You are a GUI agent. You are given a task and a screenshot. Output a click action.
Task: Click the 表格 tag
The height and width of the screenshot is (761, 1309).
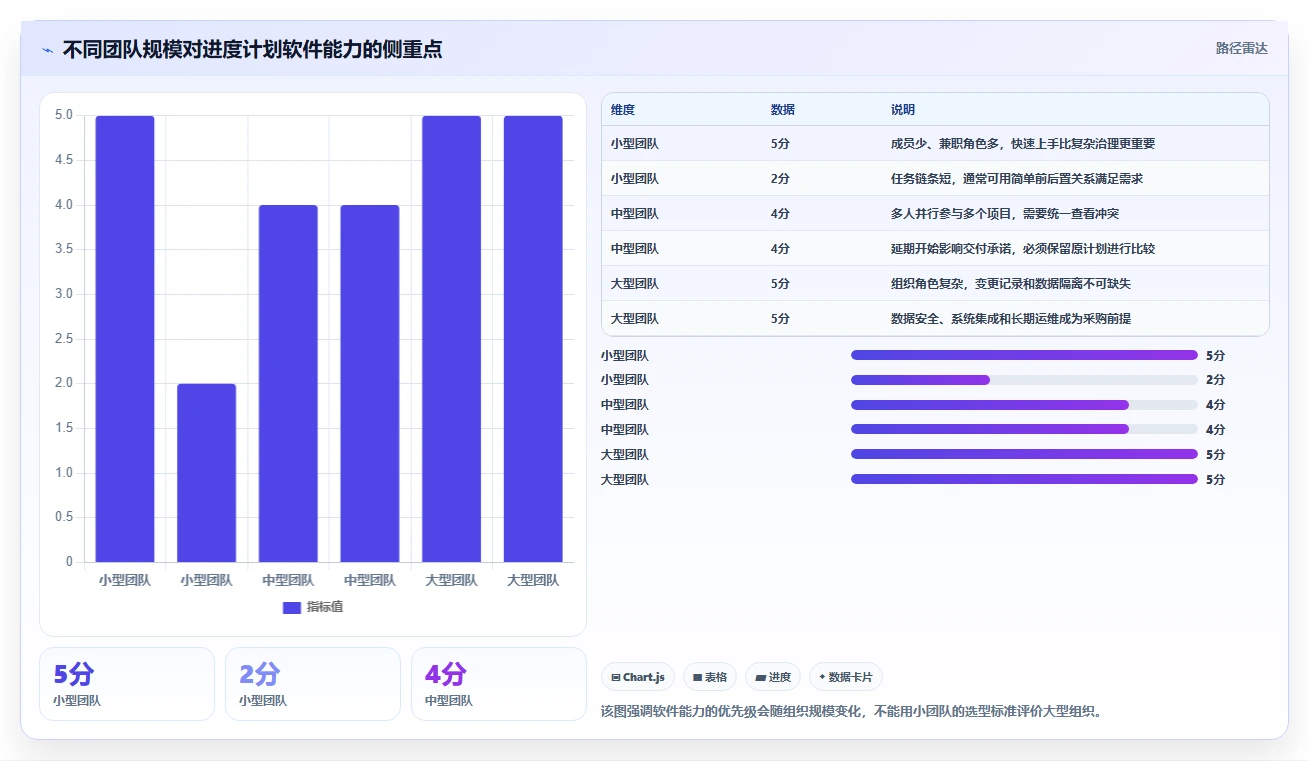[710, 677]
